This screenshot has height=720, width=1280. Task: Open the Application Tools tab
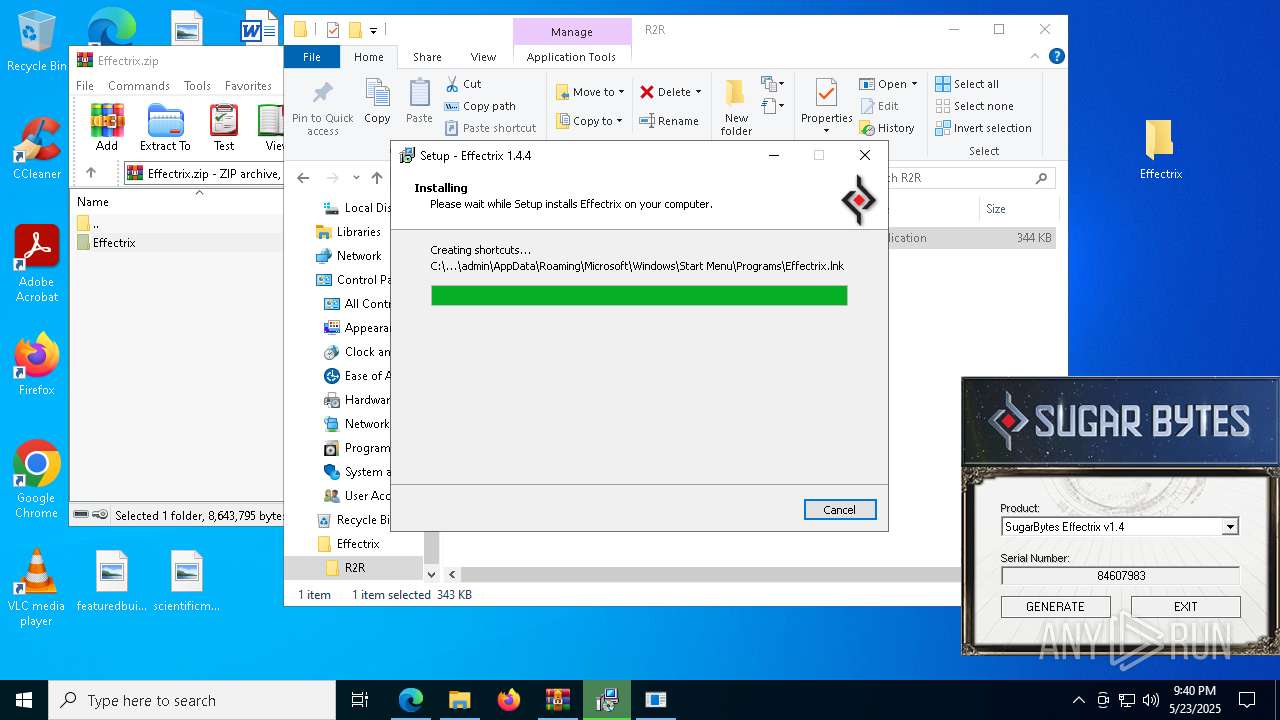click(571, 57)
